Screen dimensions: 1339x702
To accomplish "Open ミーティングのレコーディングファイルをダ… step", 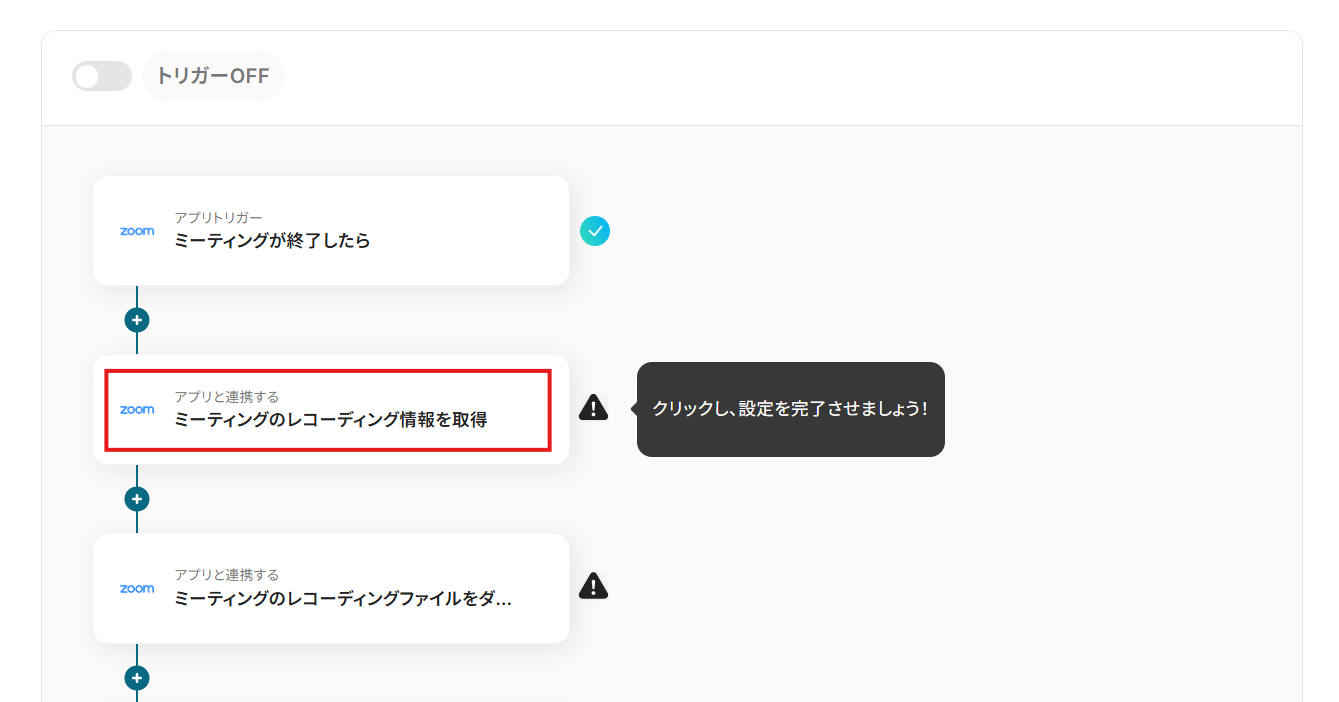I will 331,588.
